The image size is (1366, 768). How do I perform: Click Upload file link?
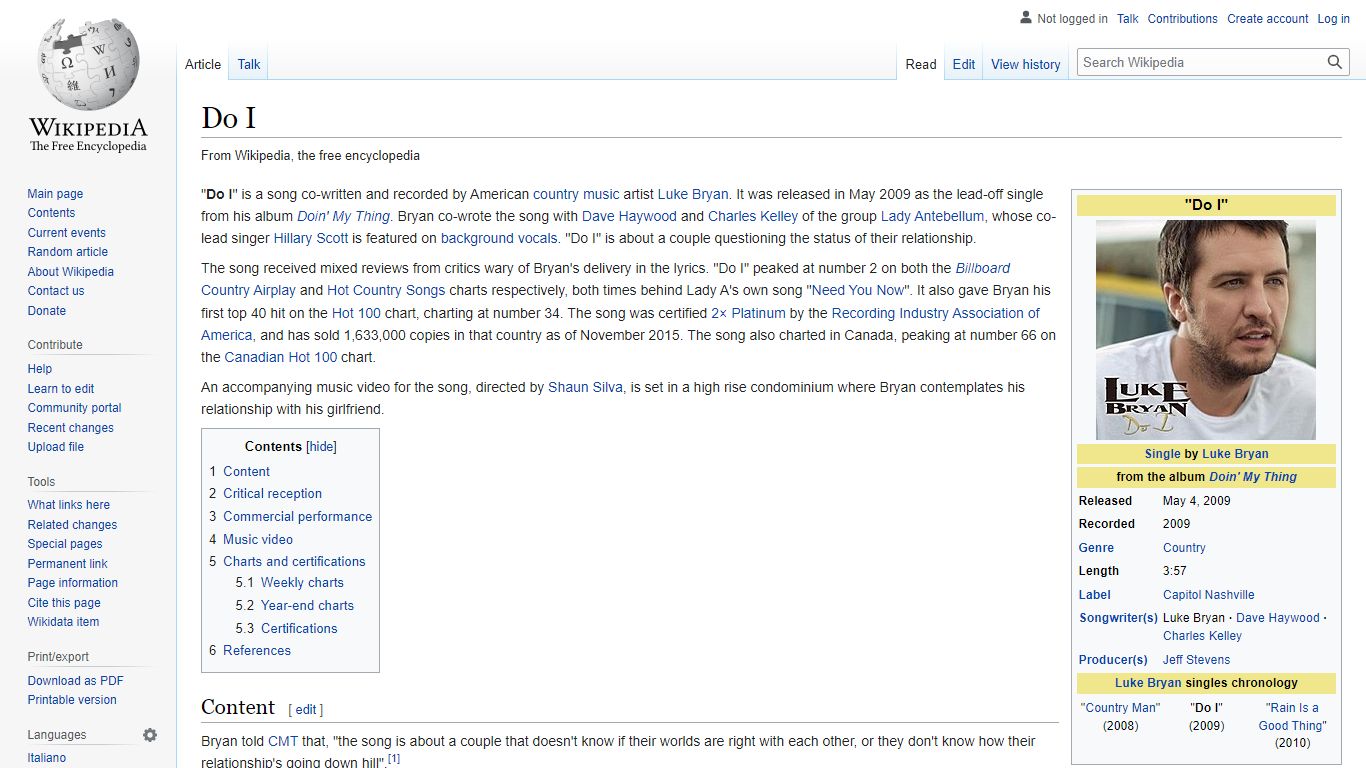click(x=56, y=447)
